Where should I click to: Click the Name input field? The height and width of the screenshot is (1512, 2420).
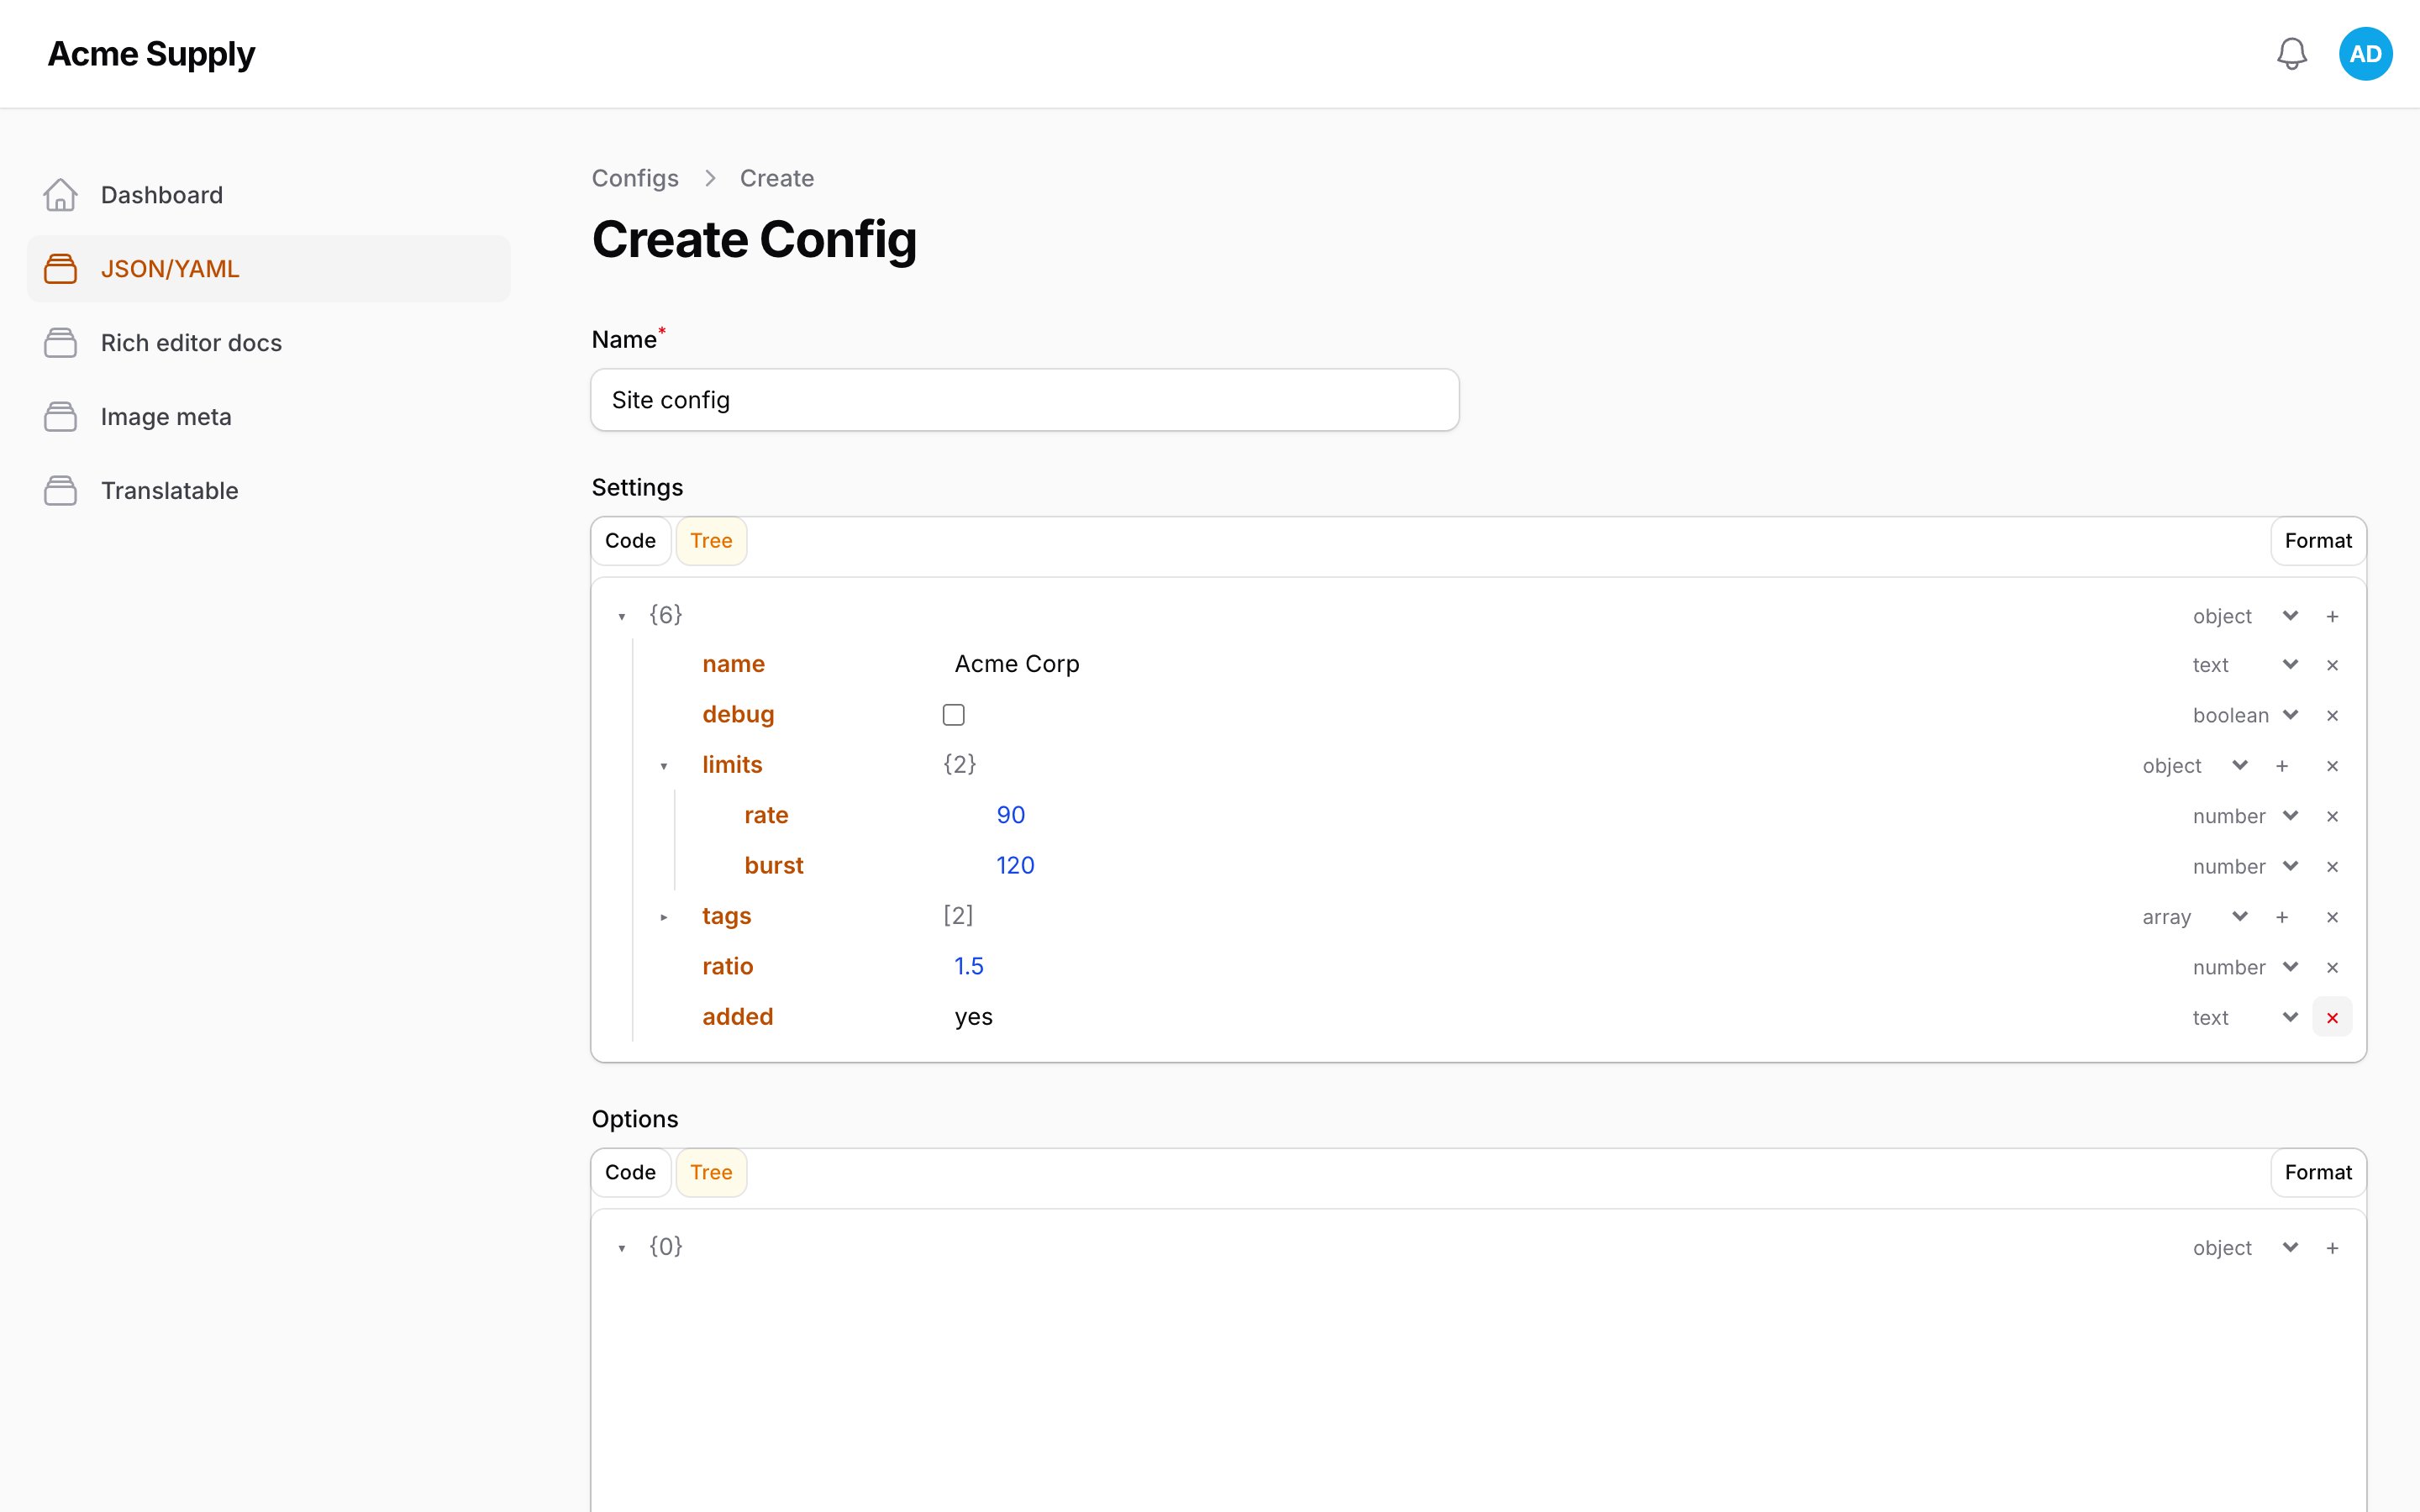[x=1025, y=400]
